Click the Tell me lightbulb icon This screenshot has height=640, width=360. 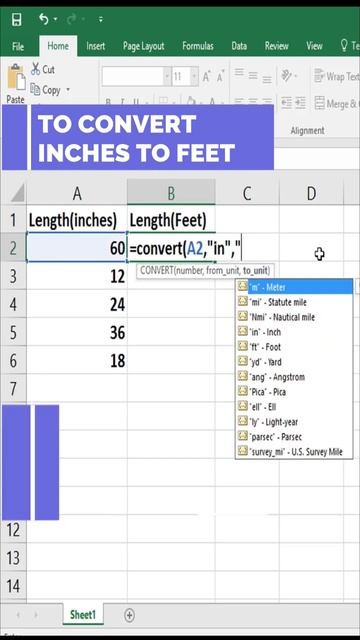(344, 46)
